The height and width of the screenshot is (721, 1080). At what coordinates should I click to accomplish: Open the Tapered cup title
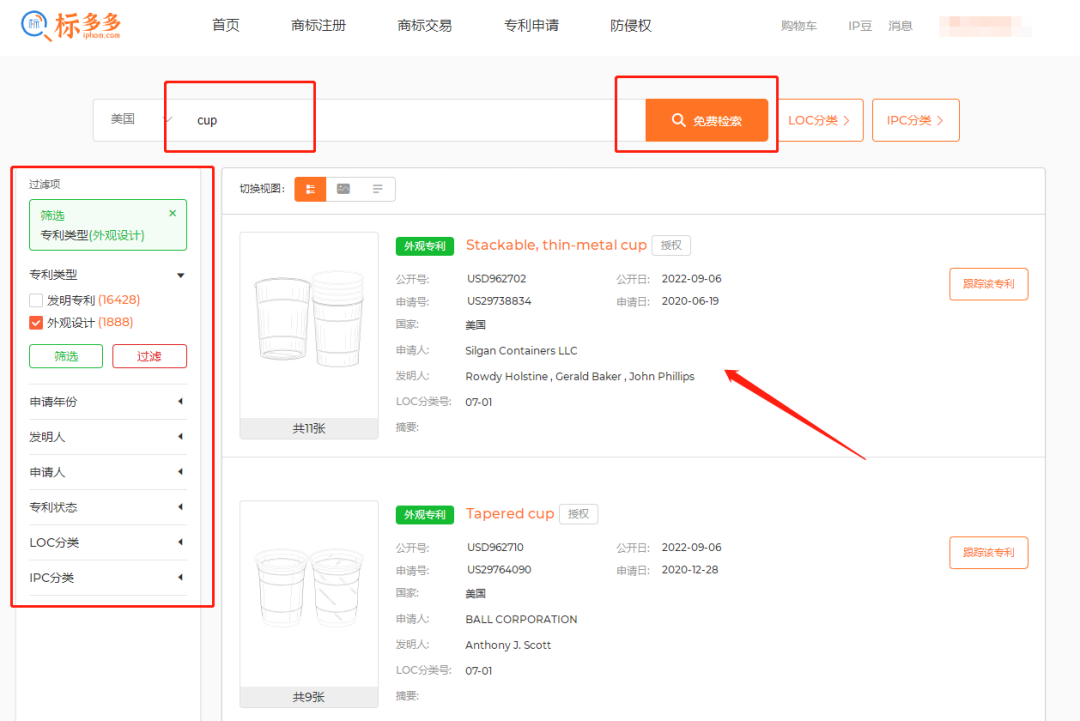click(x=510, y=514)
